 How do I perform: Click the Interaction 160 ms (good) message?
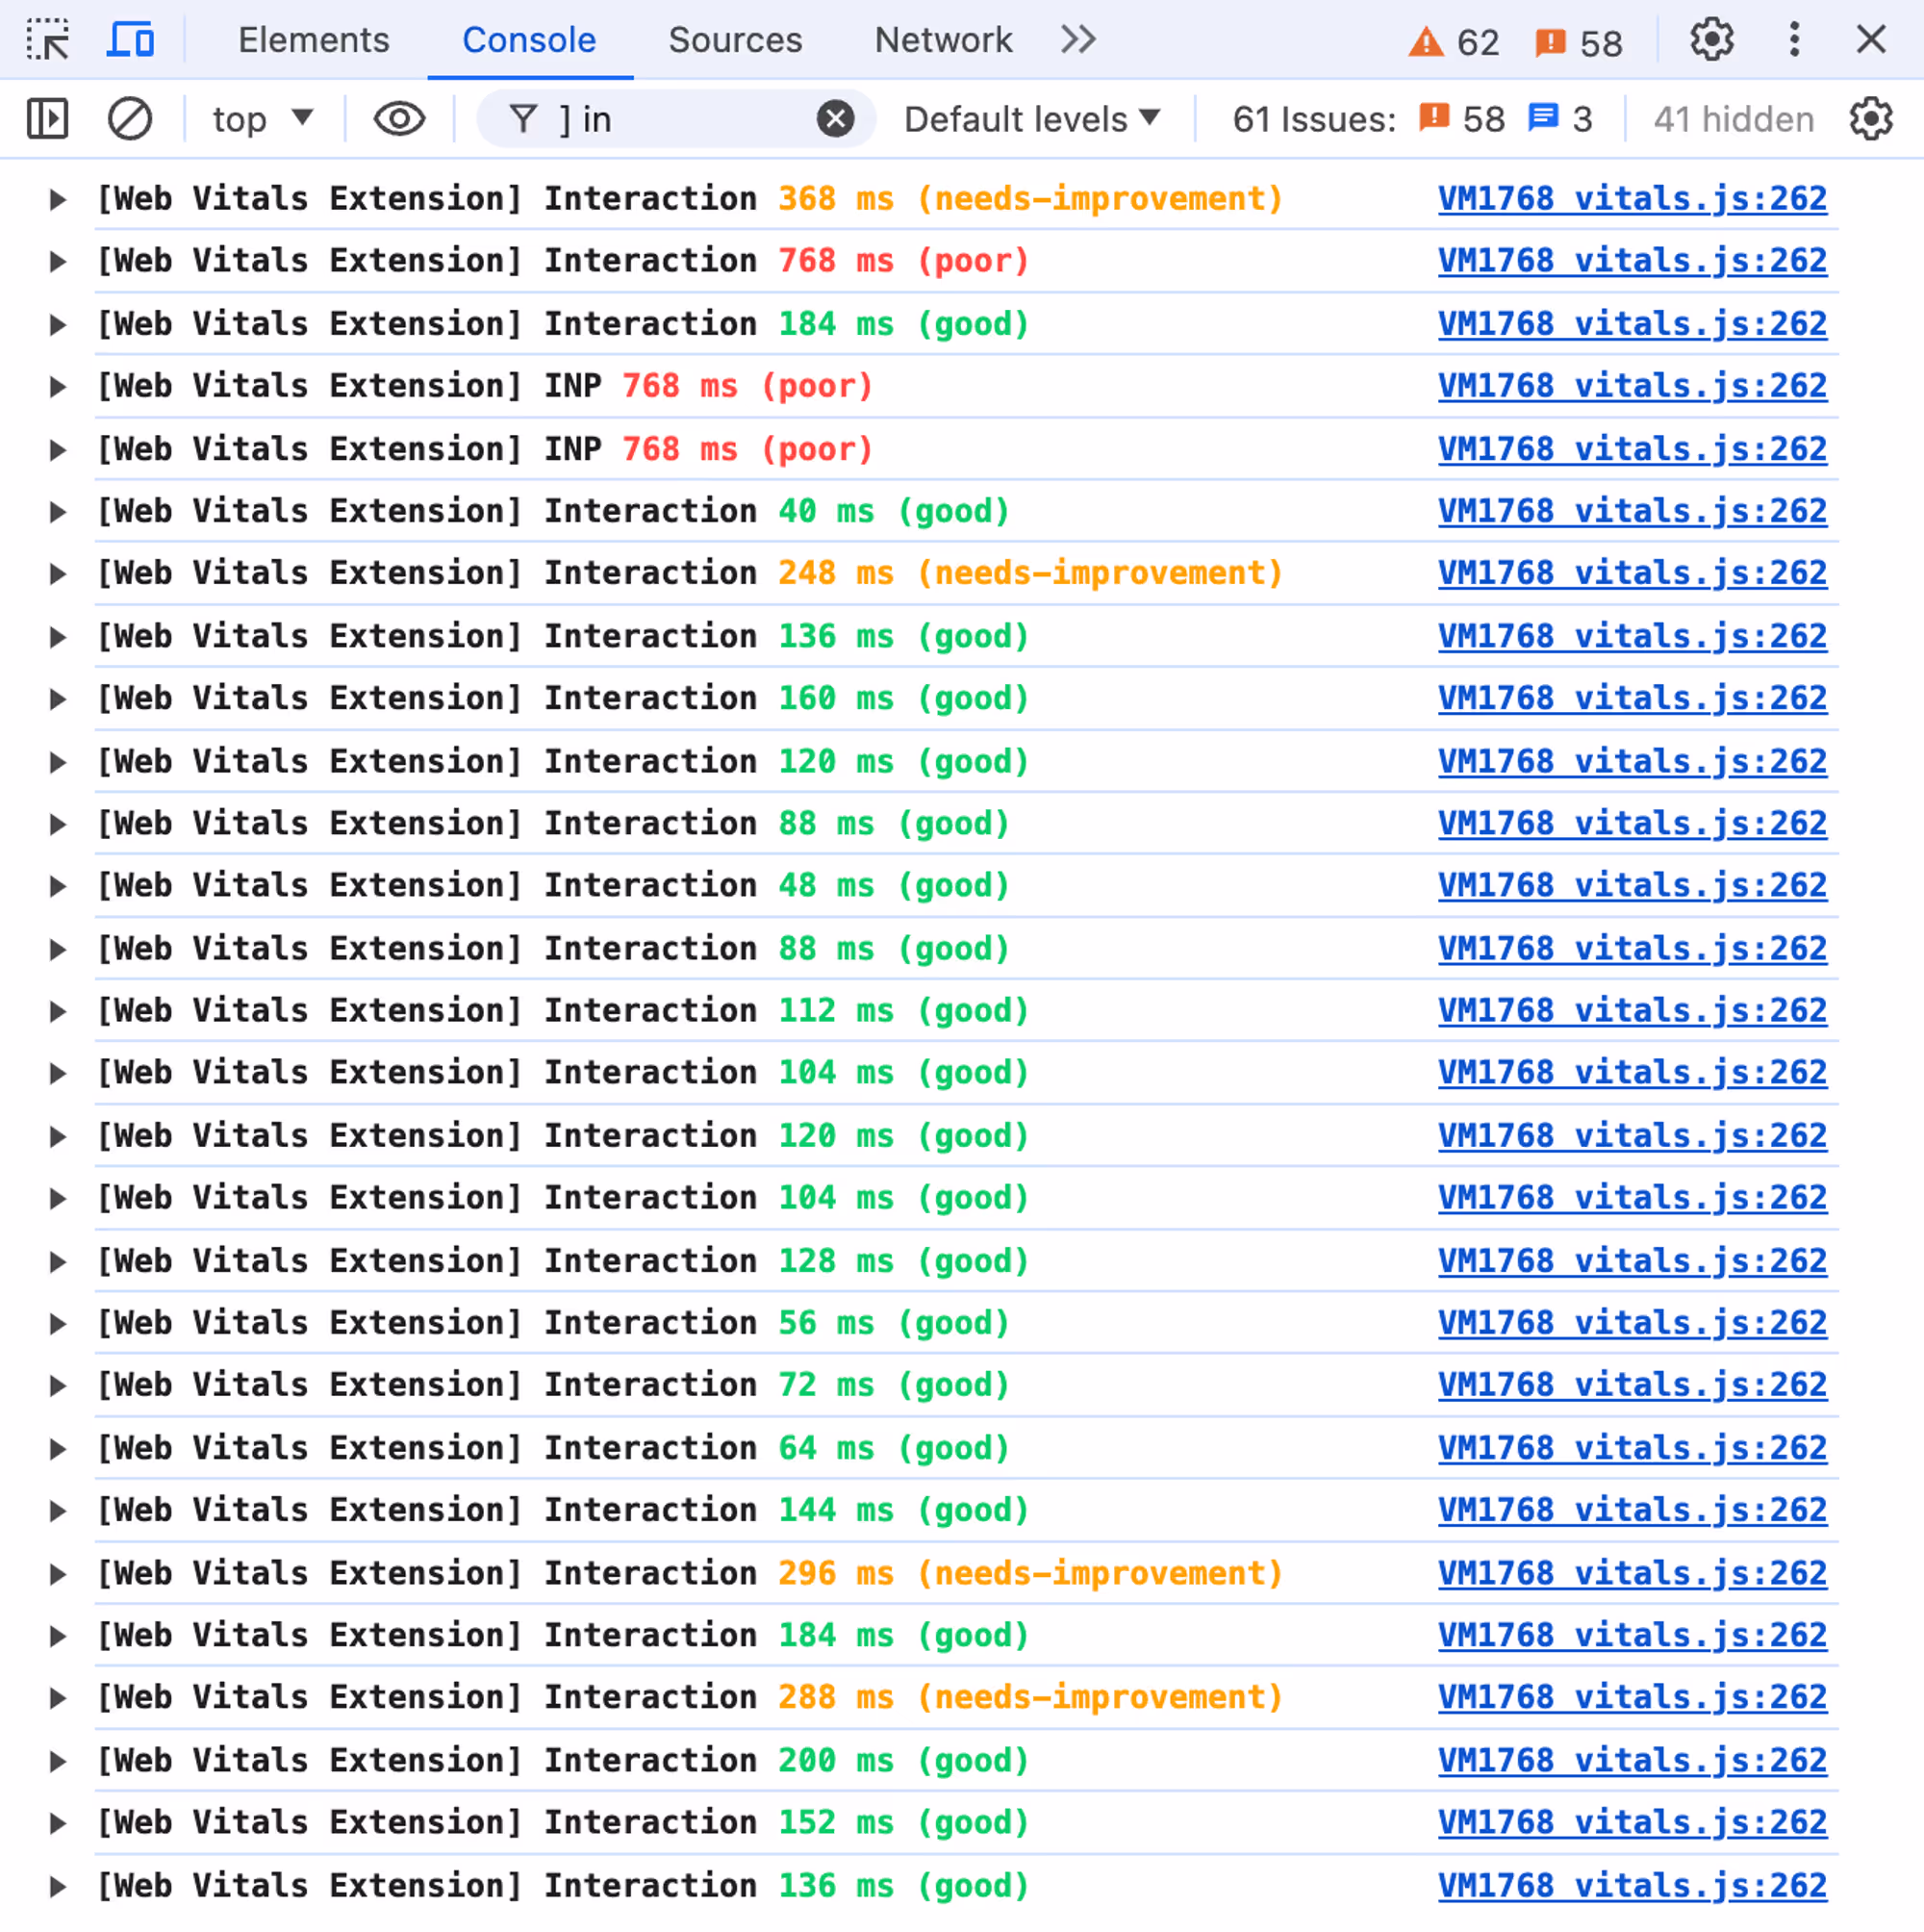(x=563, y=698)
